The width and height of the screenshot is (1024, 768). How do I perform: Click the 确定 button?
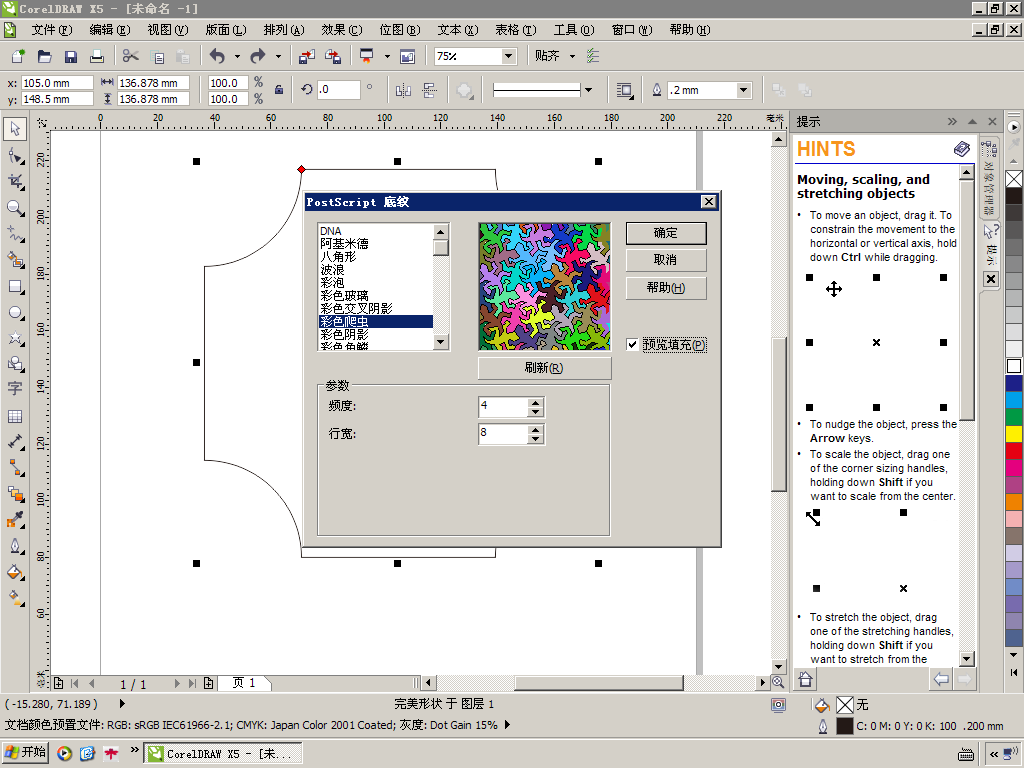coord(665,233)
